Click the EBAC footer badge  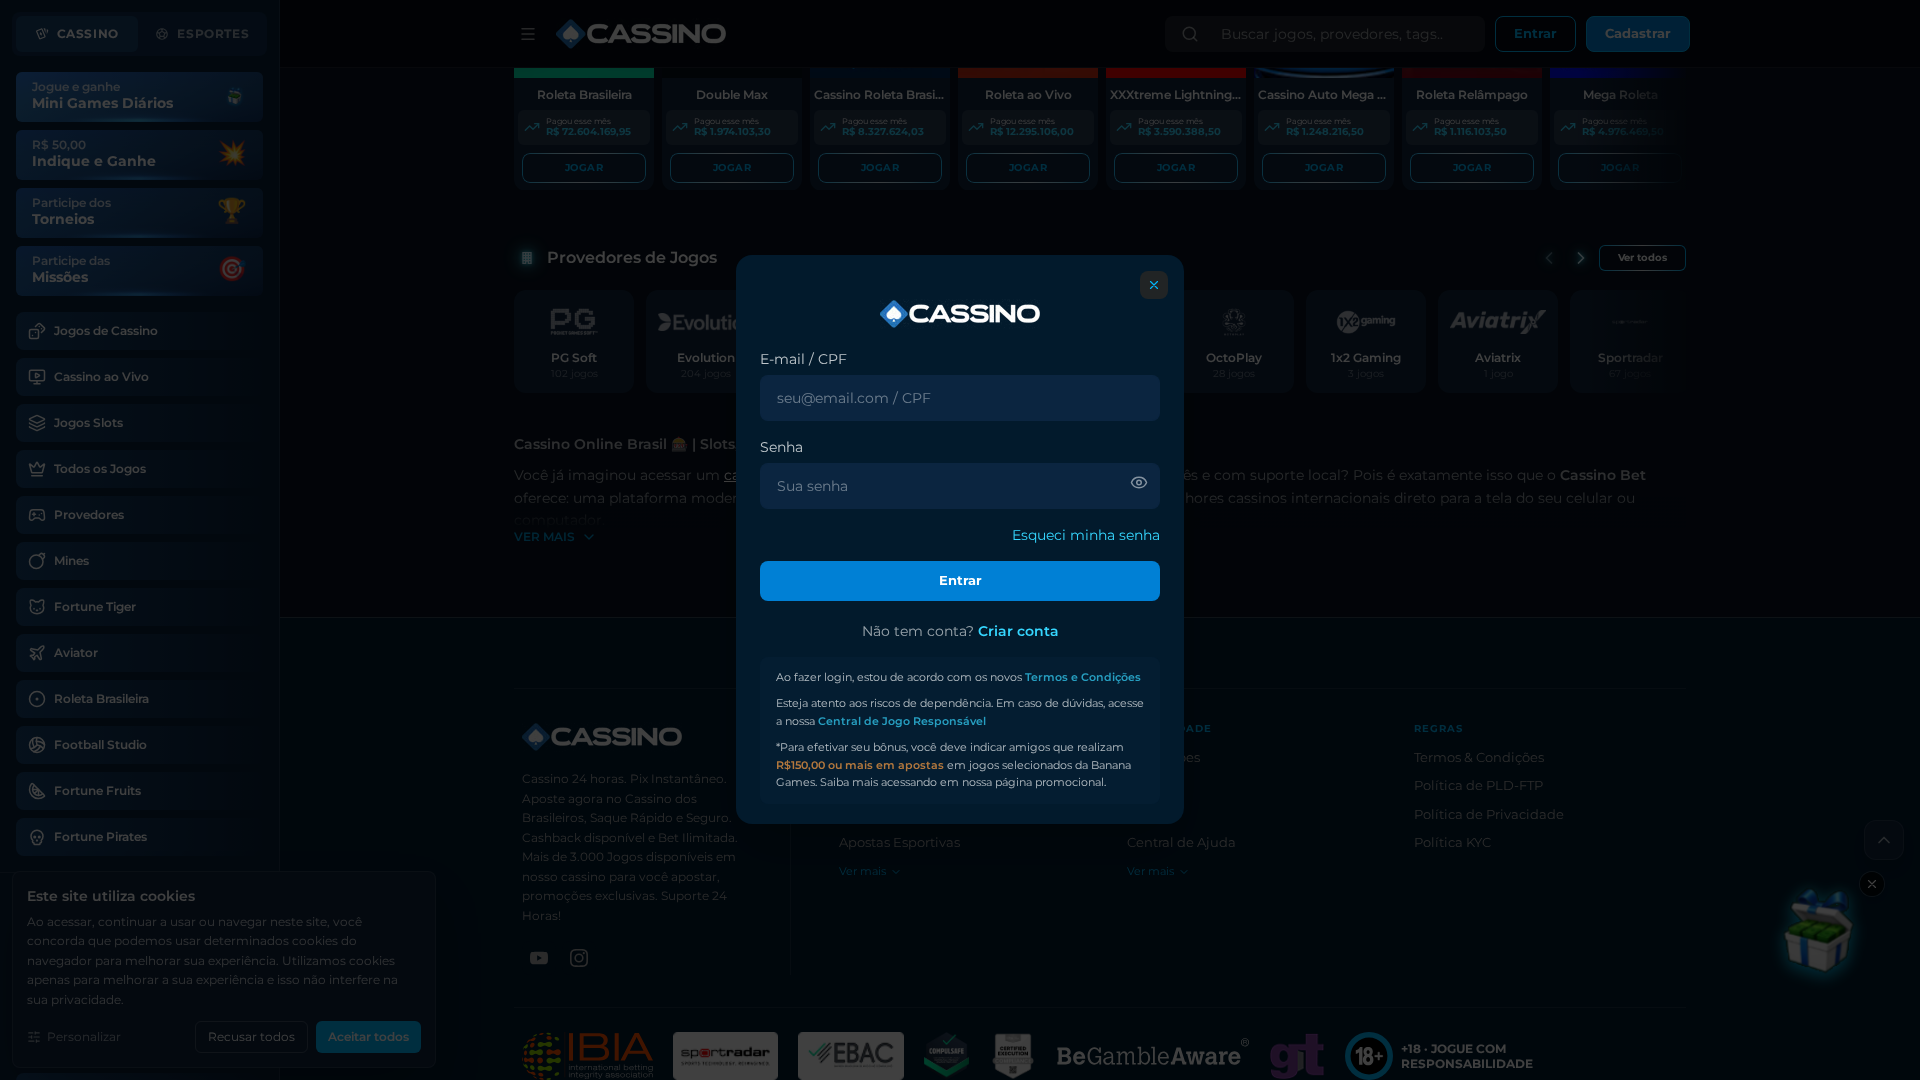point(851,1056)
